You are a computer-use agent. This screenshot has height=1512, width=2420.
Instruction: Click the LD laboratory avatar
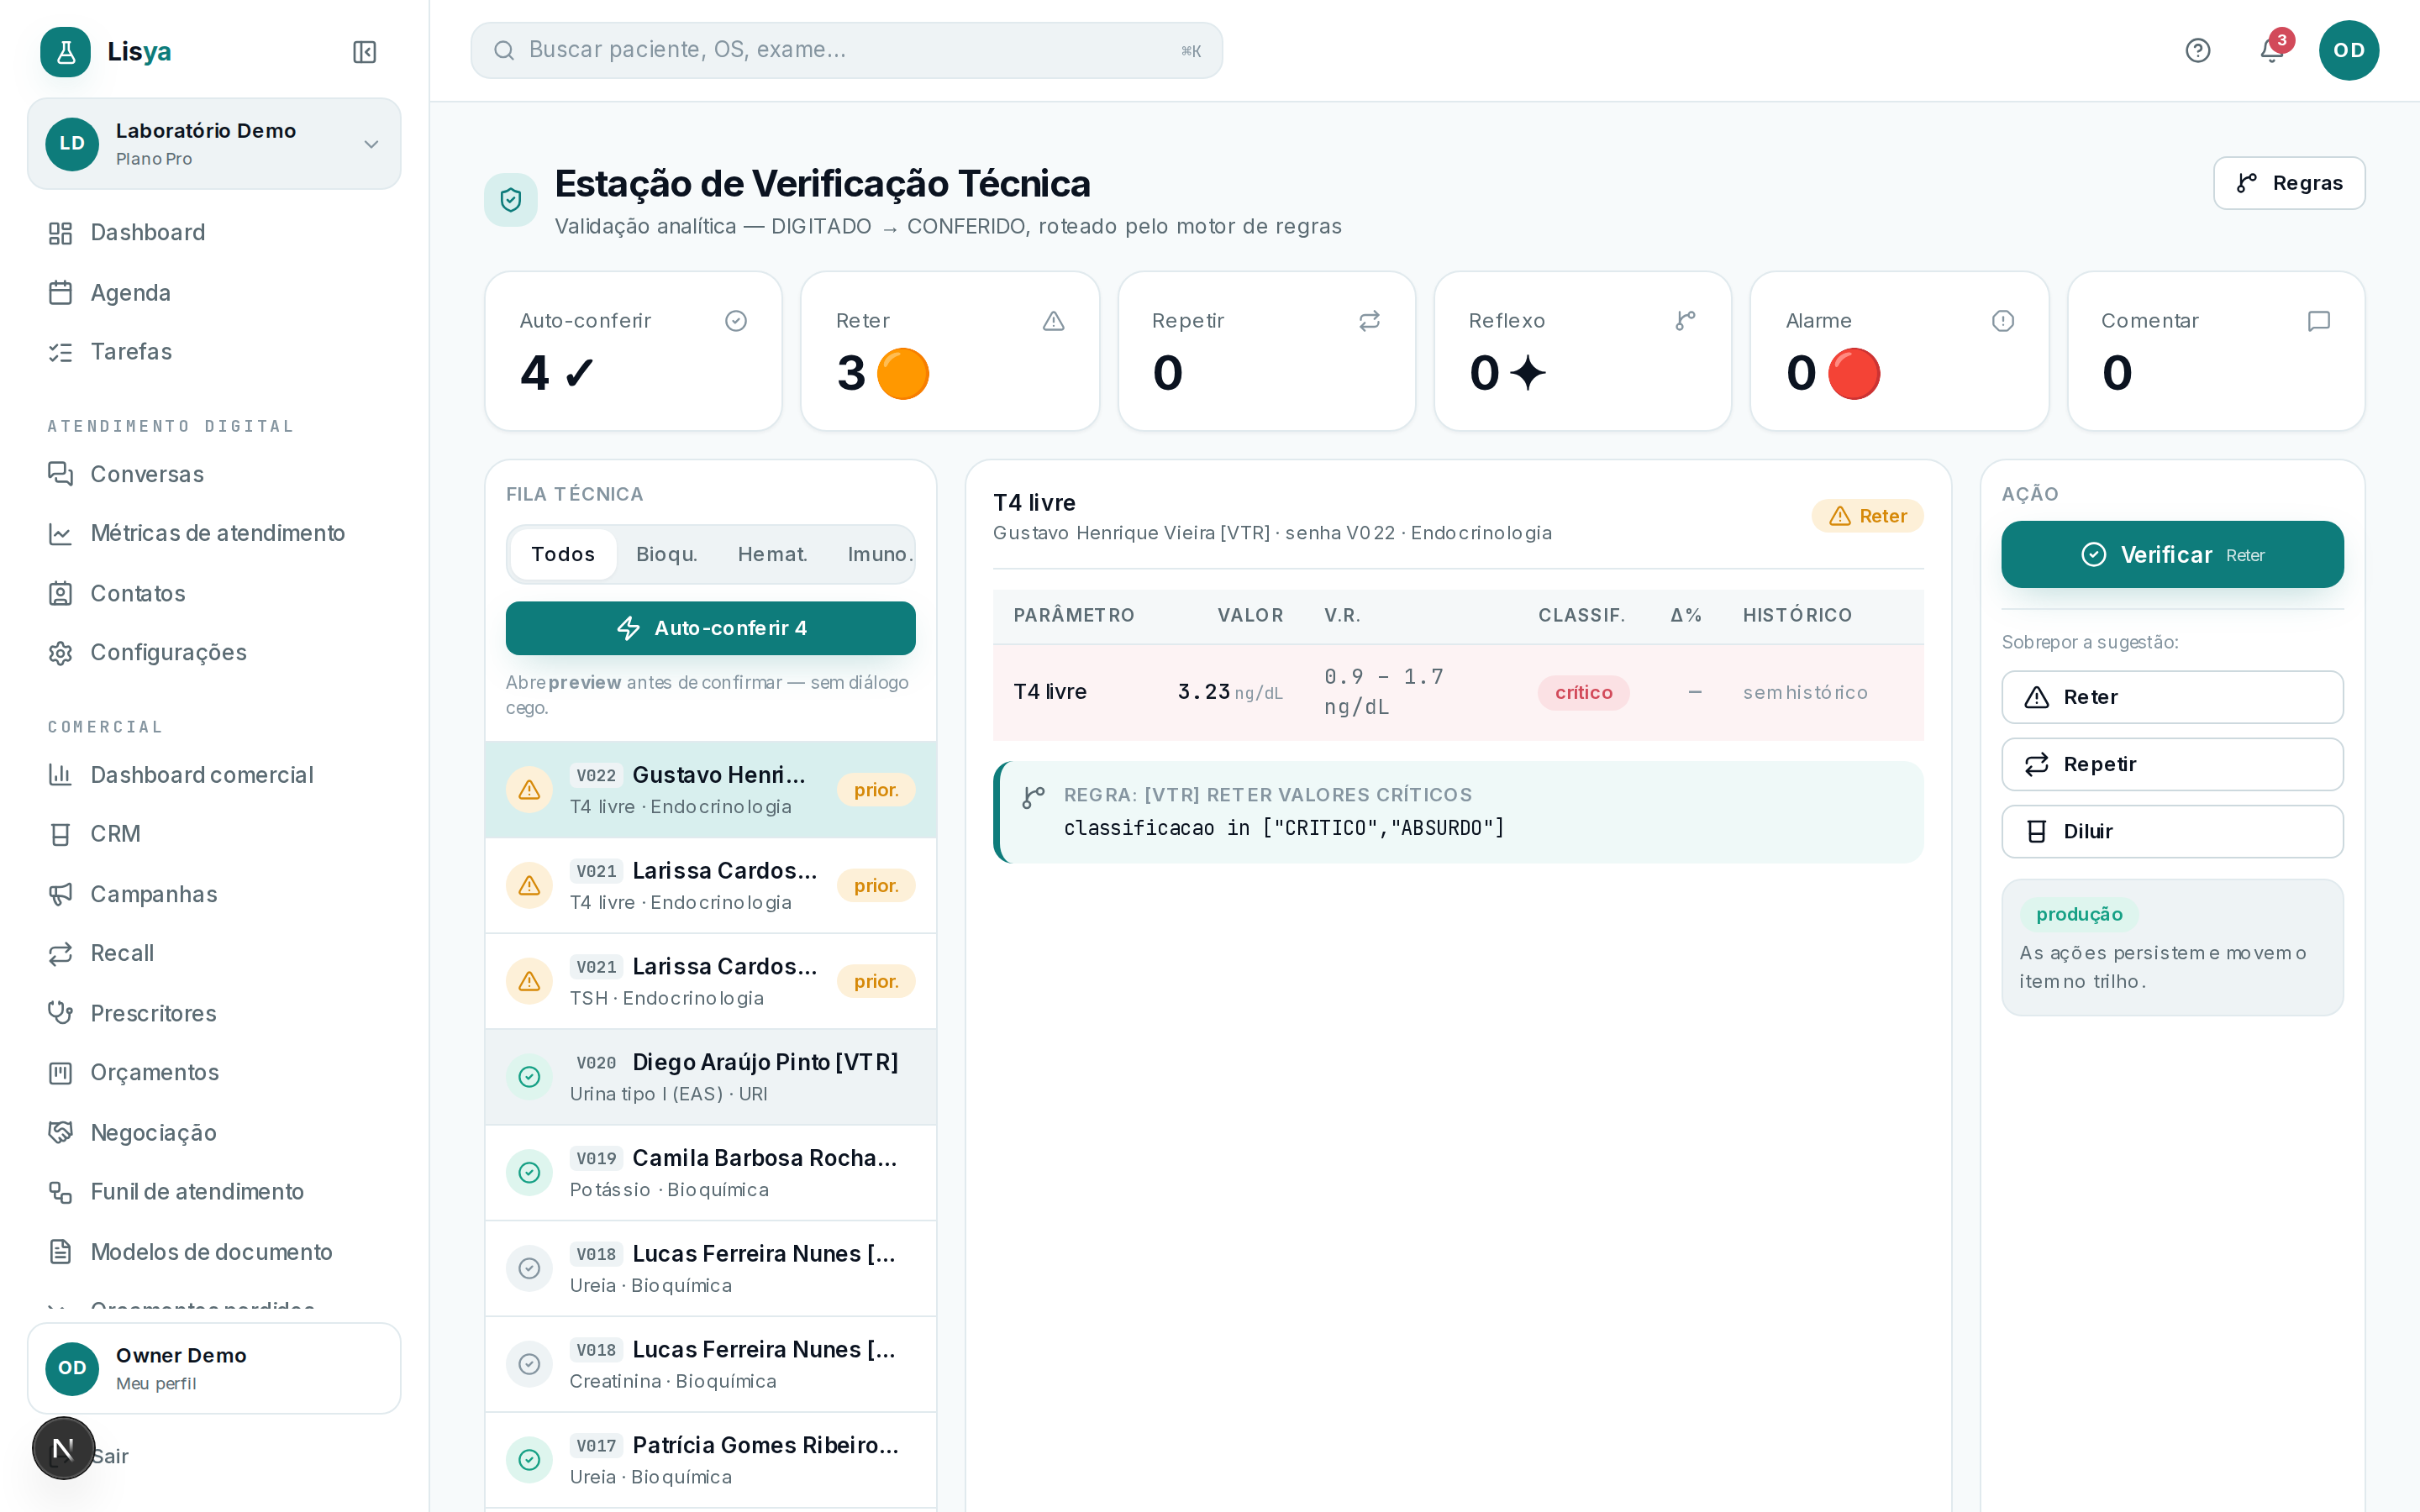coord(72,144)
